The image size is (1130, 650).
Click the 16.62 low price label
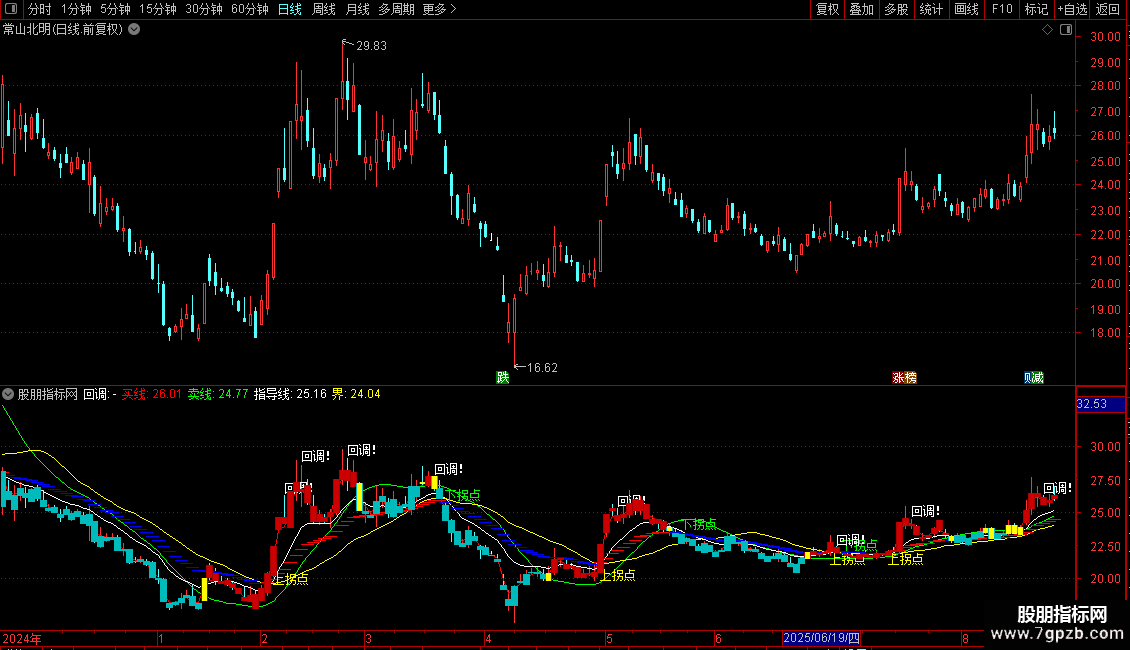point(542,368)
